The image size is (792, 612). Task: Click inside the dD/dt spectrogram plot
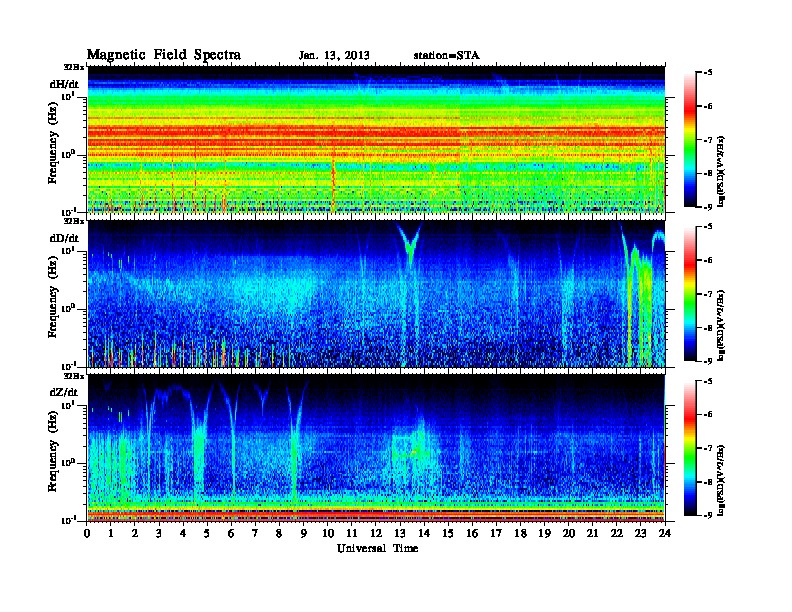(376, 294)
